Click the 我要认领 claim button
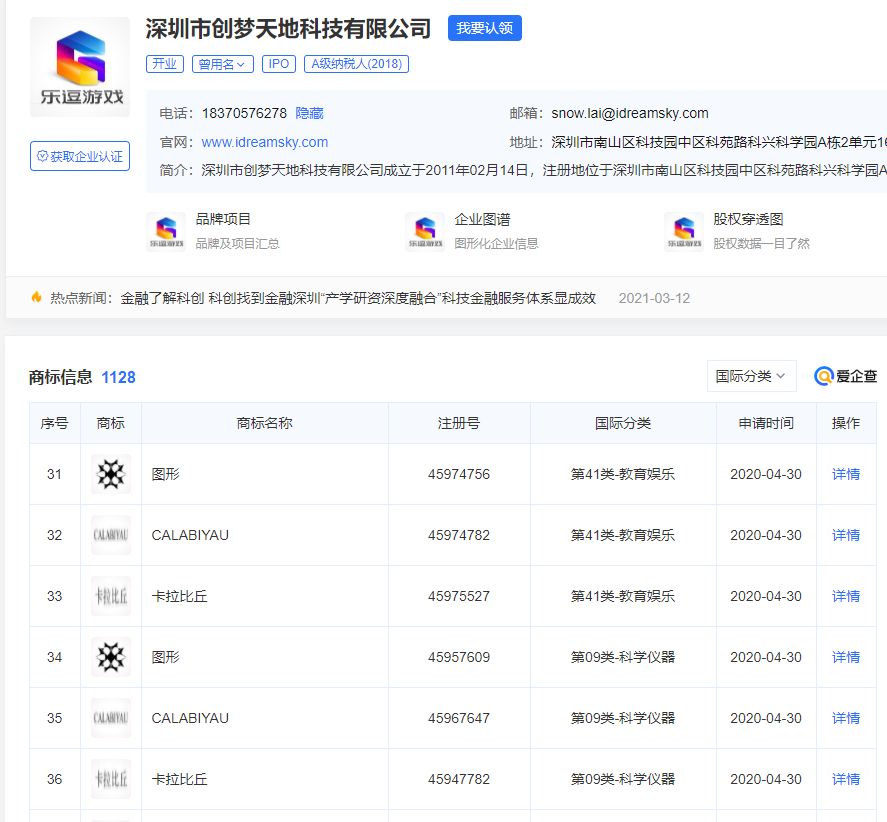The image size is (887, 822). [x=484, y=28]
